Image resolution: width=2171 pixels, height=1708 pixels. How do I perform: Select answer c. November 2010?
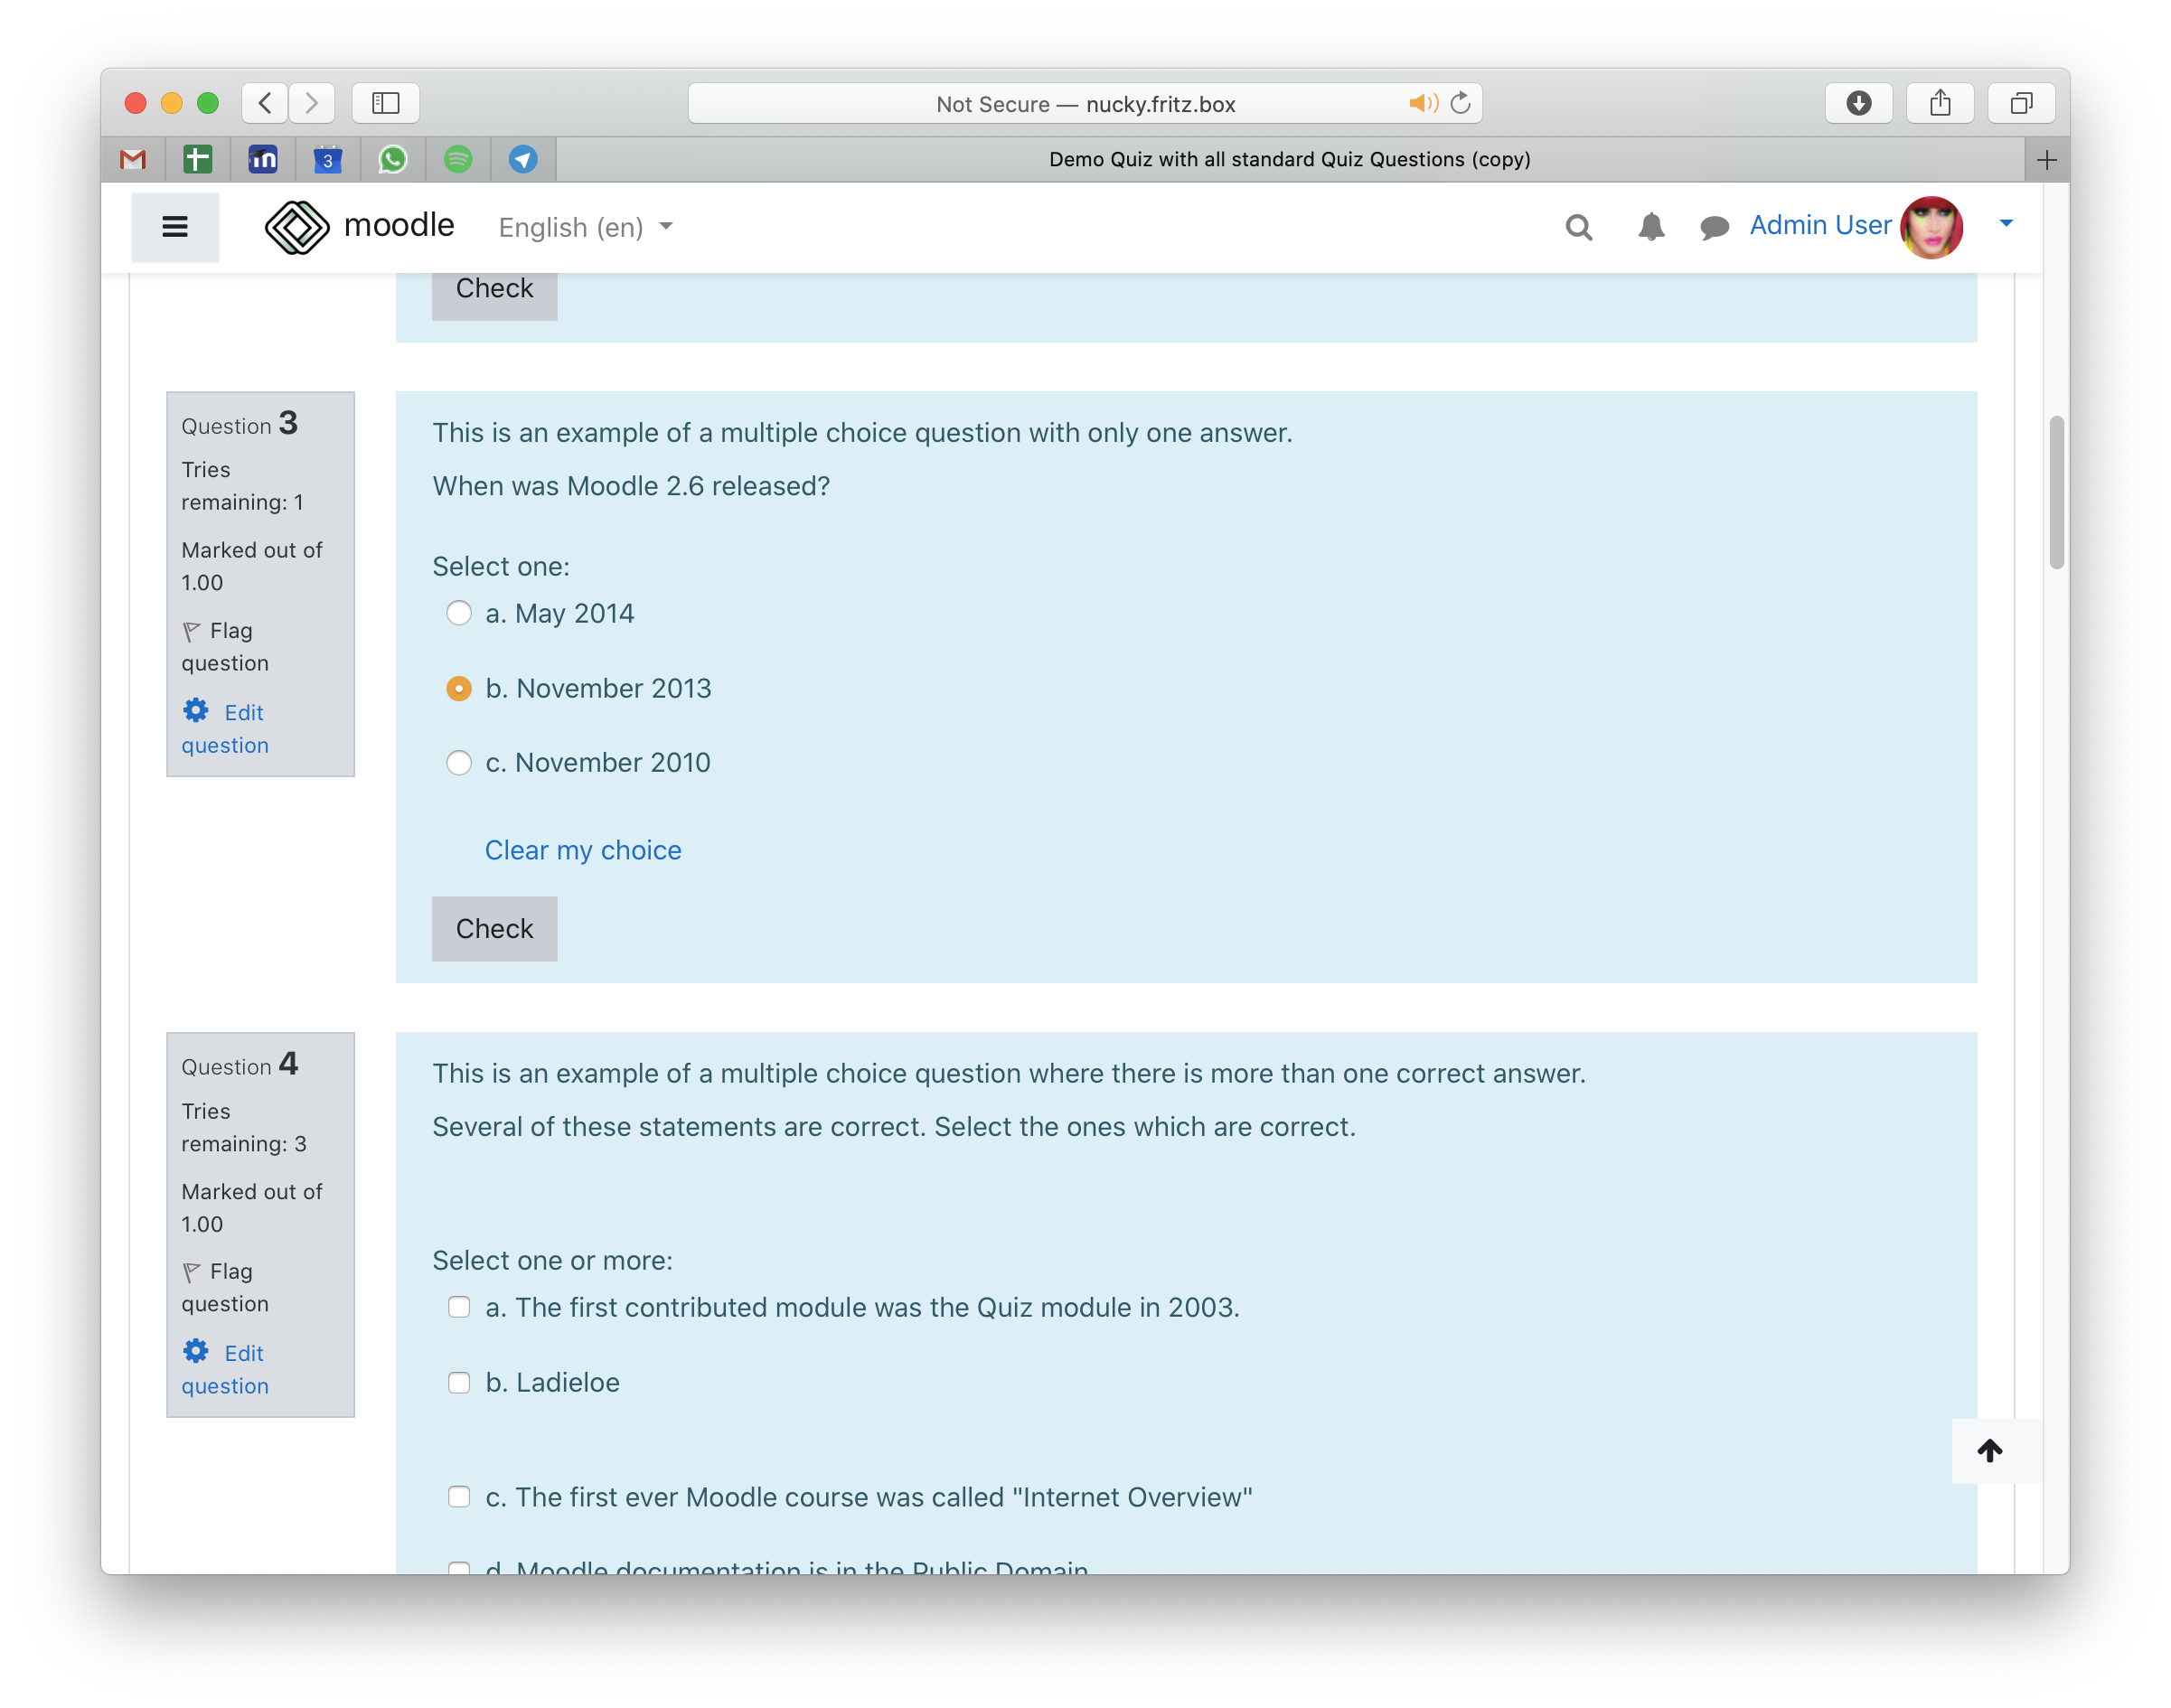pyautogui.click(x=459, y=763)
